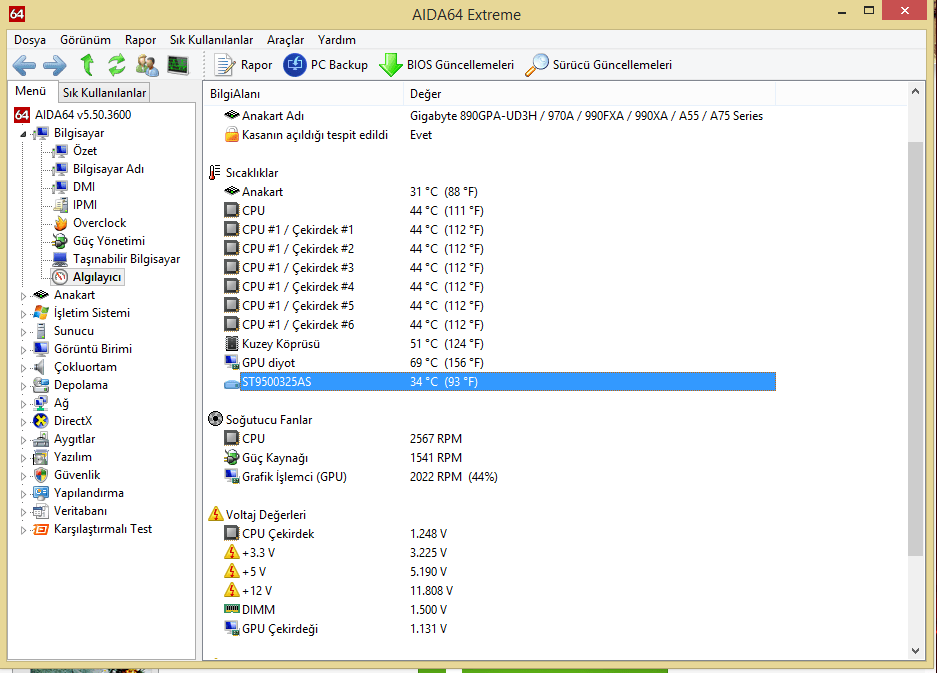
Task: Expand the Görüntü Birimi tree node
Action: (x=23, y=350)
